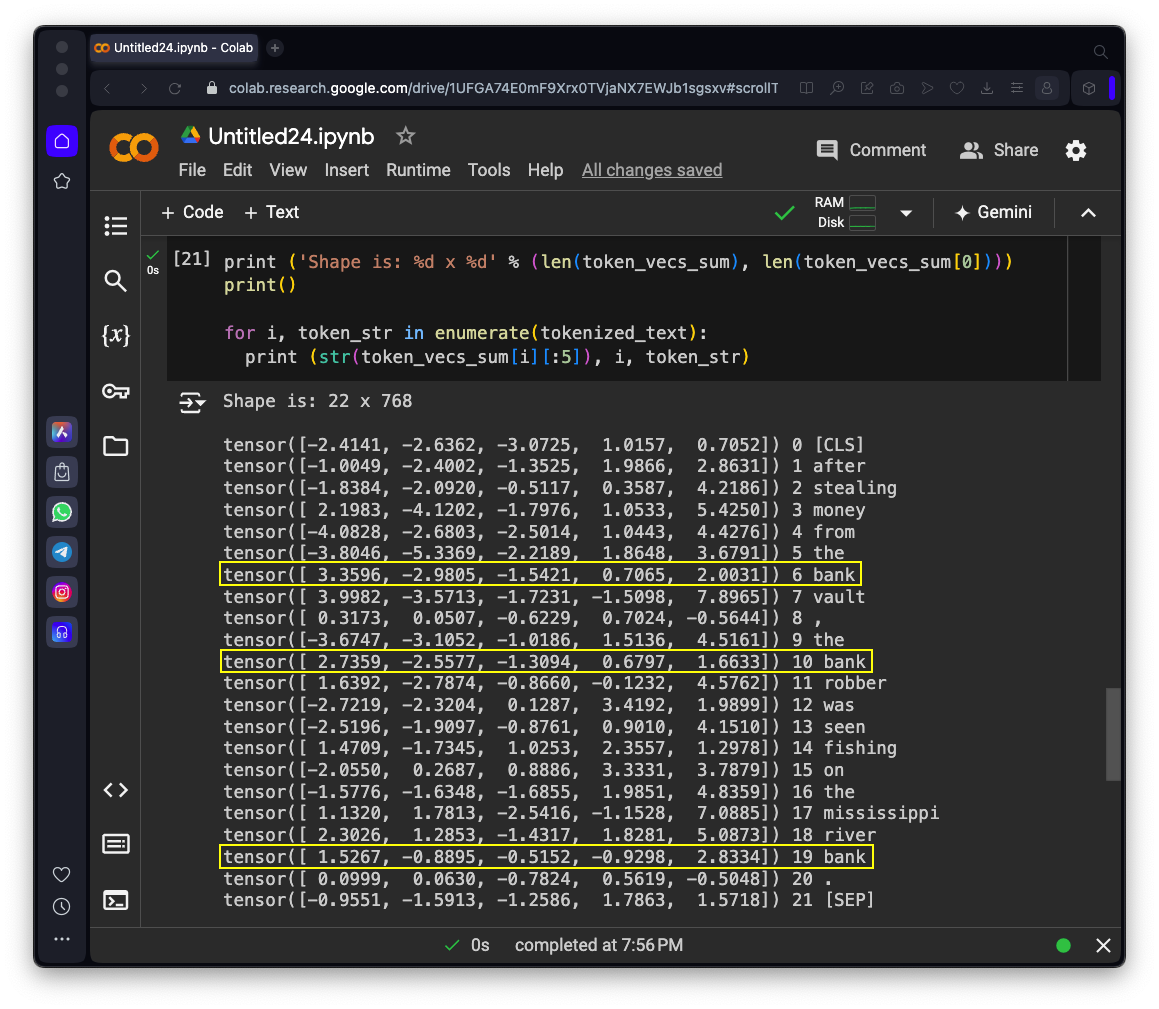Open the variables {x} panel

pyautogui.click(x=116, y=336)
